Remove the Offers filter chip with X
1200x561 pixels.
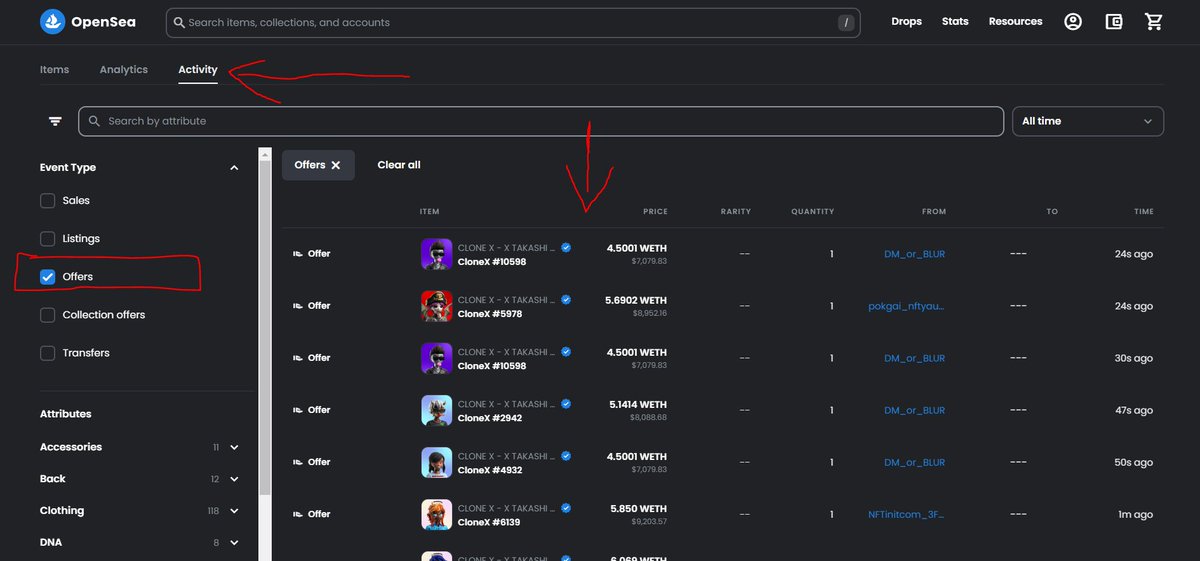click(x=336, y=165)
